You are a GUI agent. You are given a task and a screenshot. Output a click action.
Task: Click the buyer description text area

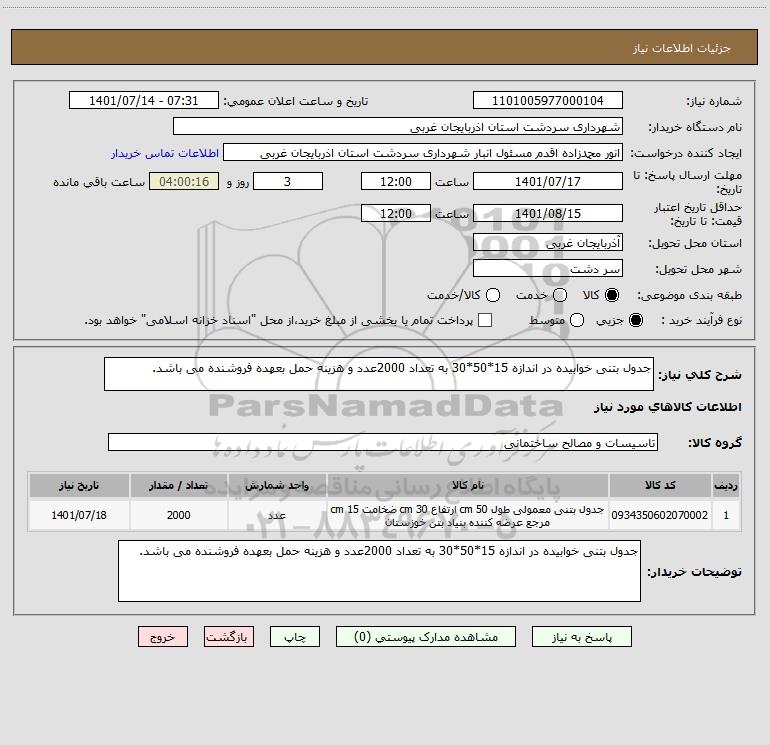pyautogui.click(x=379, y=571)
